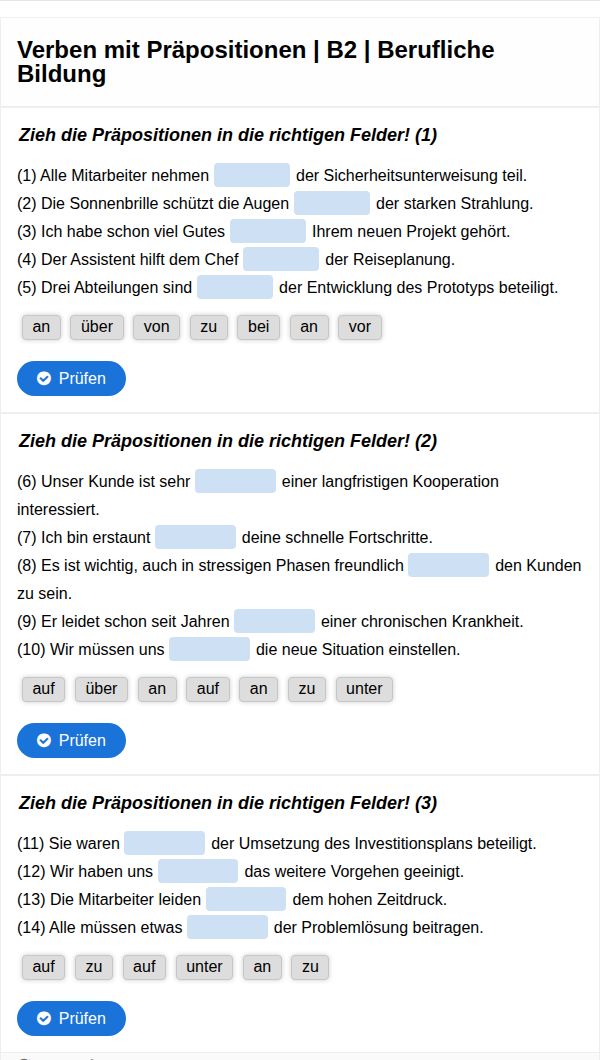Click the checkmark icon in the exercise (2) Prüfen button
Image resolution: width=600 pixels, height=1060 pixels.
(44, 741)
